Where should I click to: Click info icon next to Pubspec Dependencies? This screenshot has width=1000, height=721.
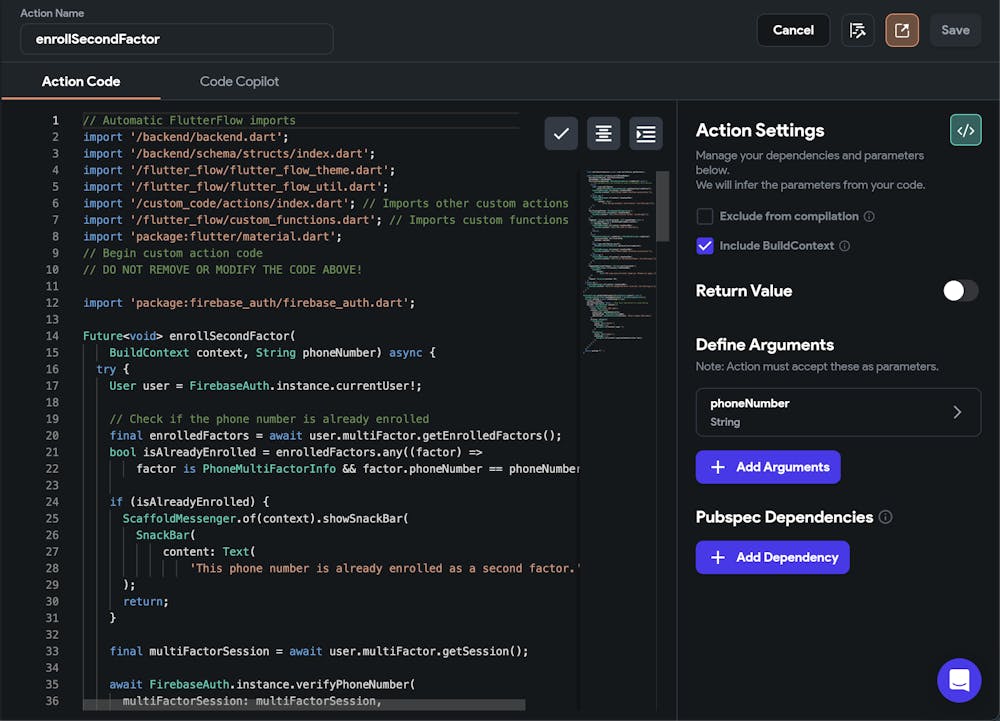click(885, 517)
